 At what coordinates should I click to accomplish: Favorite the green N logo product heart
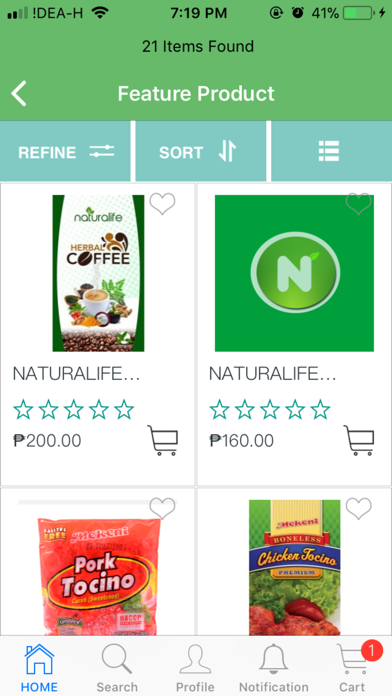tap(359, 204)
